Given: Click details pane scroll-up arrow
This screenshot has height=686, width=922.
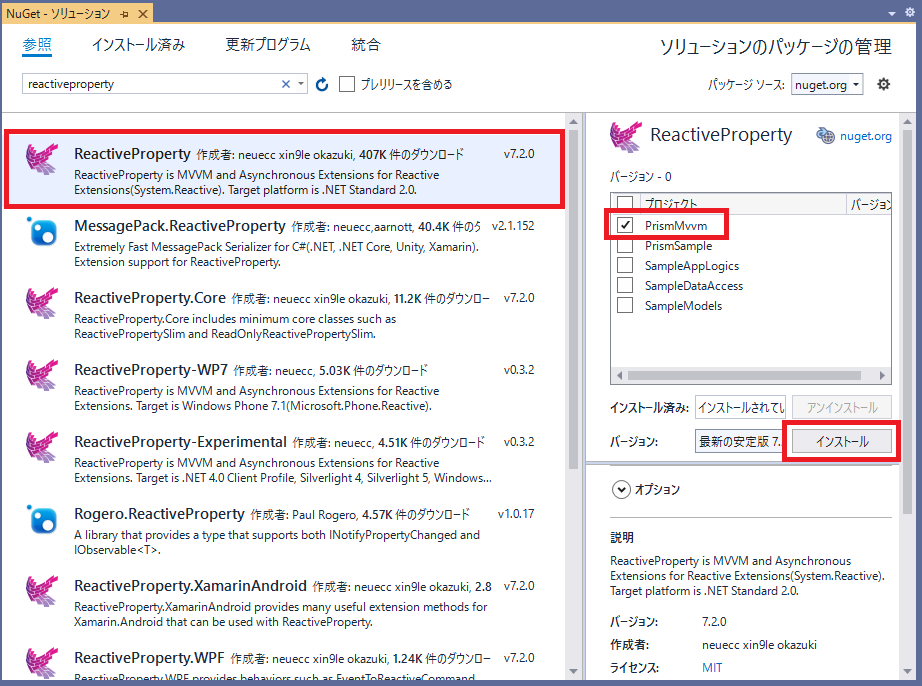Looking at the screenshot, I should point(907,122).
